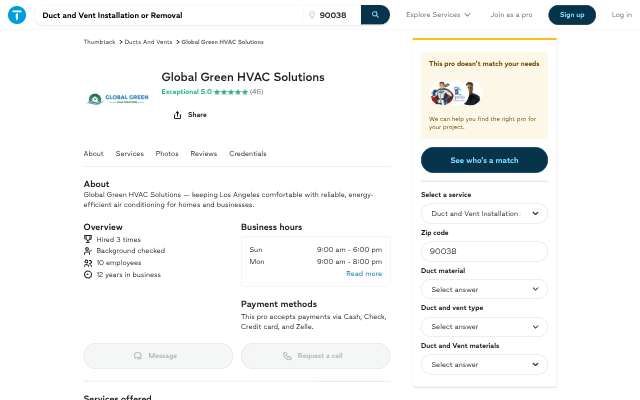Image resolution: width=640 pixels, height=400 pixels.
Task: Click the trophy icon beside Hired 3 times
Action: click(x=88, y=239)
